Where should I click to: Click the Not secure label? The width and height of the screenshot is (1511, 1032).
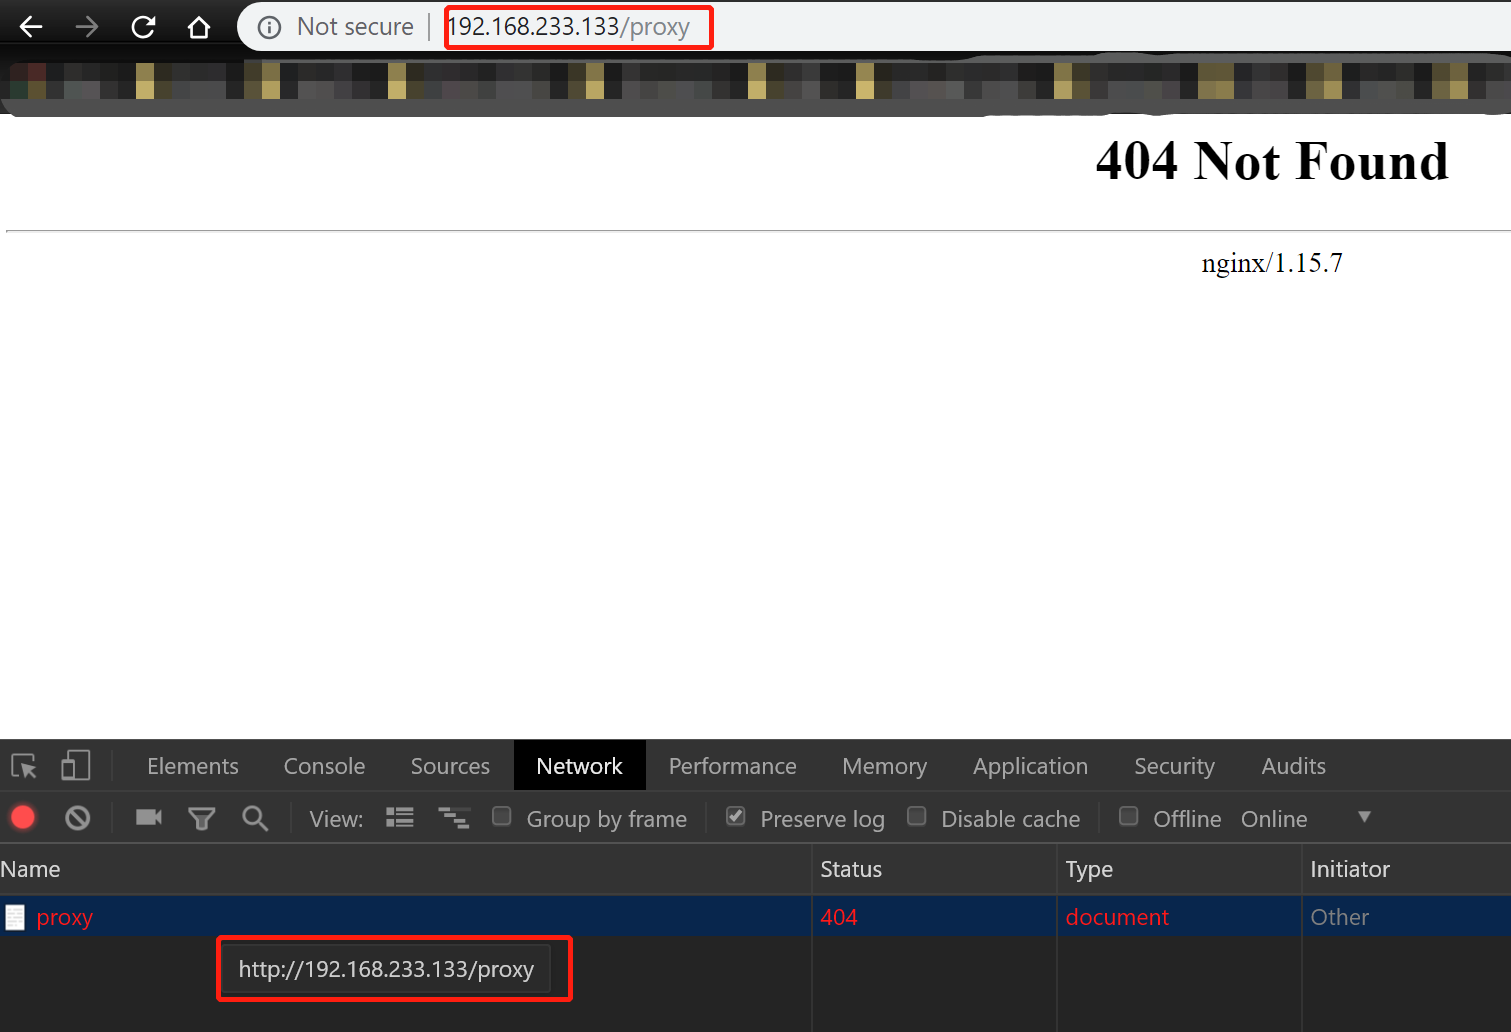(x=354, y=26)
